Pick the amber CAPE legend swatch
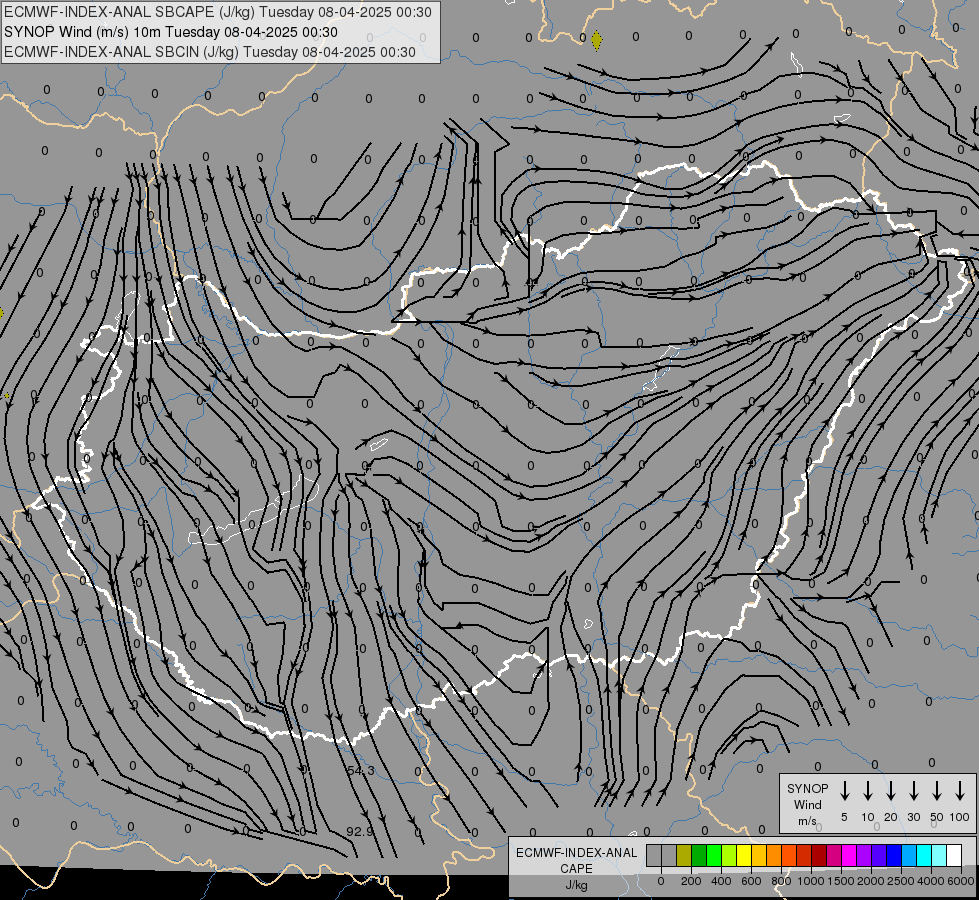 [759, 855]
